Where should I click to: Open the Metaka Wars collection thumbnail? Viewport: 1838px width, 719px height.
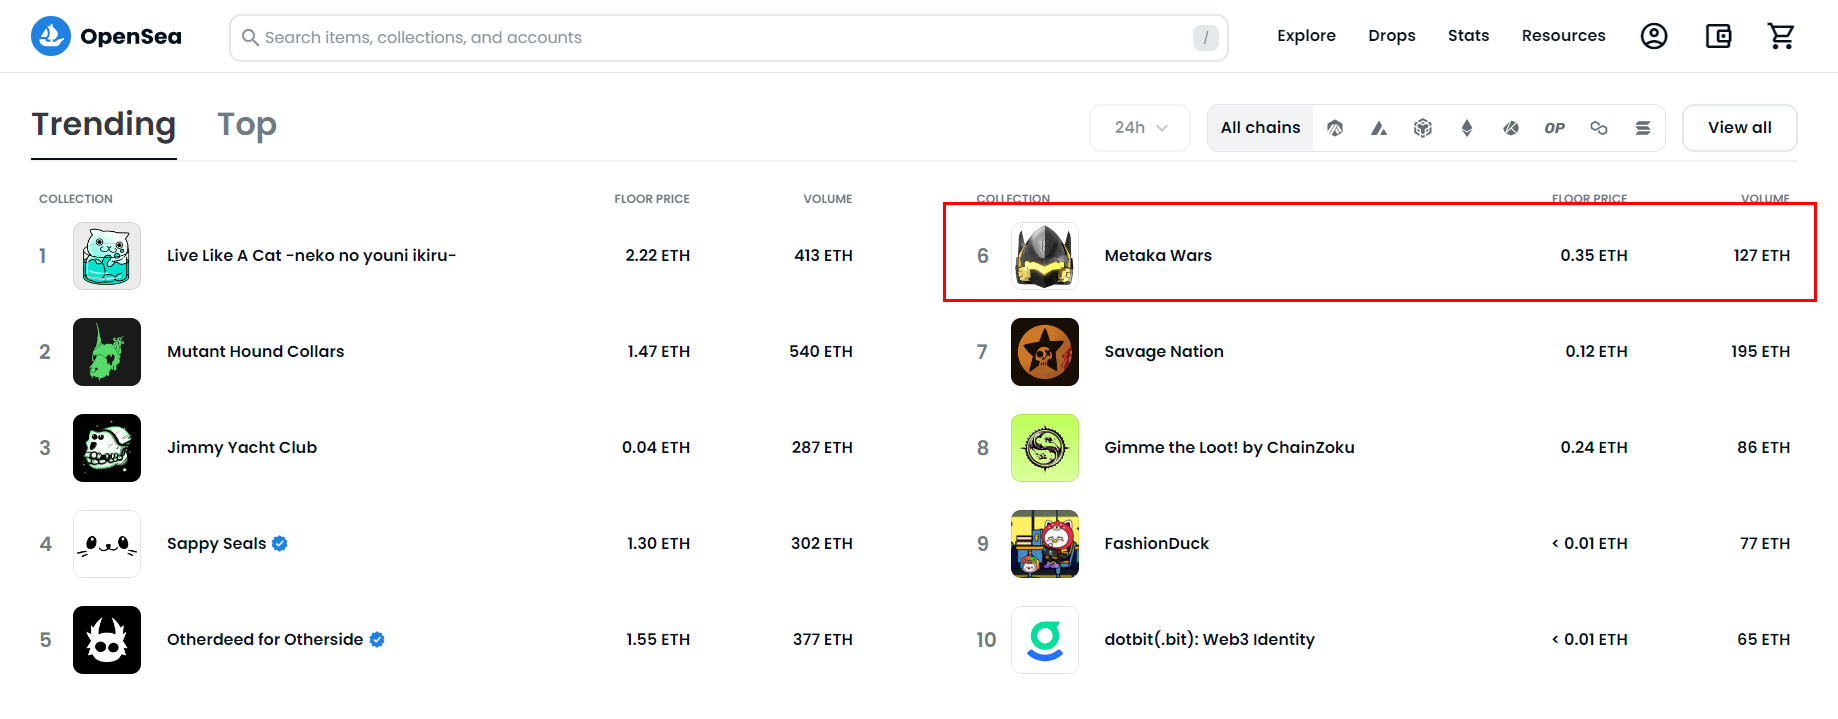1045,256
